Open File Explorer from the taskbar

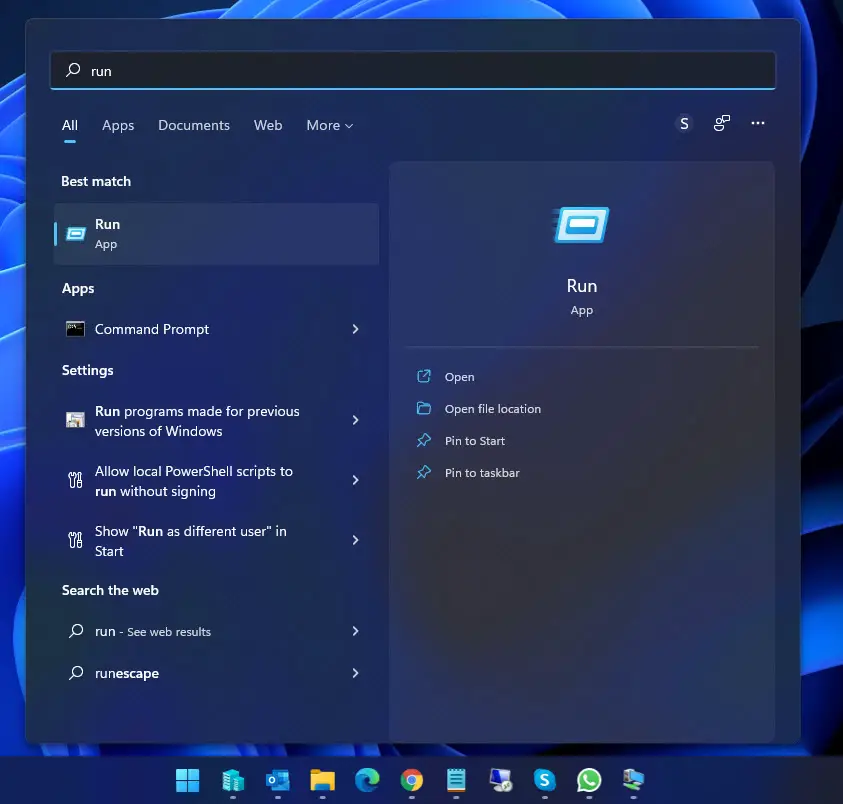pyautogui.click(x=321, y=780)
